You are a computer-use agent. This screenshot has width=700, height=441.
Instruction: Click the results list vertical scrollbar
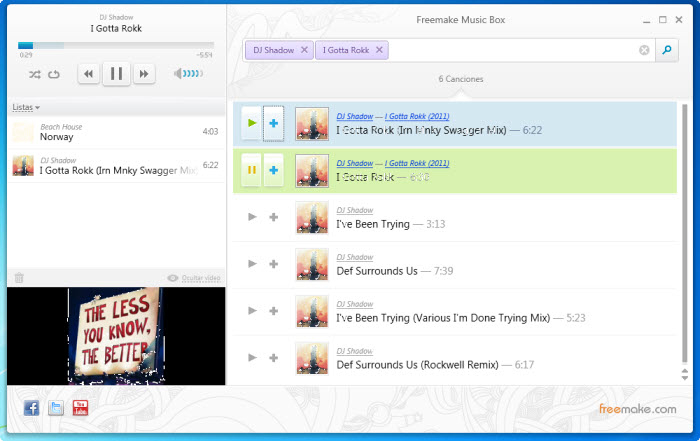tap(684, 233)
